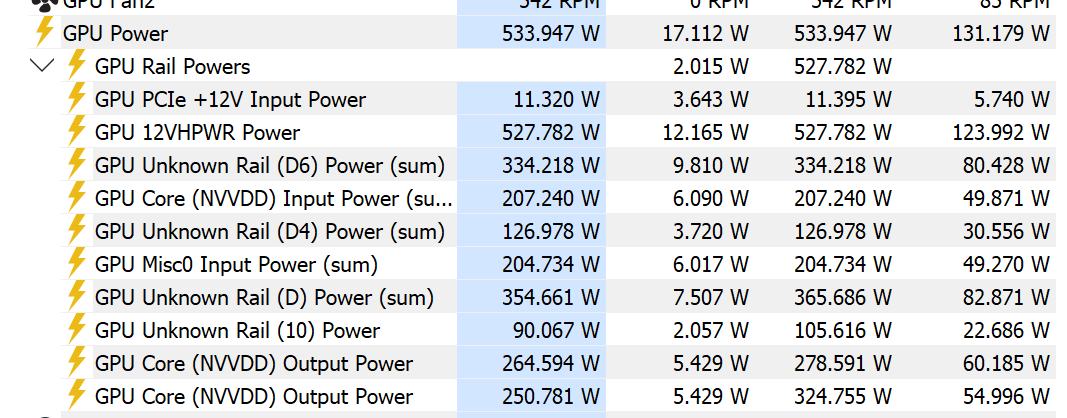Select GPU Unknown Rail (D6) Power (sum) label
The height and width of the screenshot is (418, 1067).
(269, 165)
